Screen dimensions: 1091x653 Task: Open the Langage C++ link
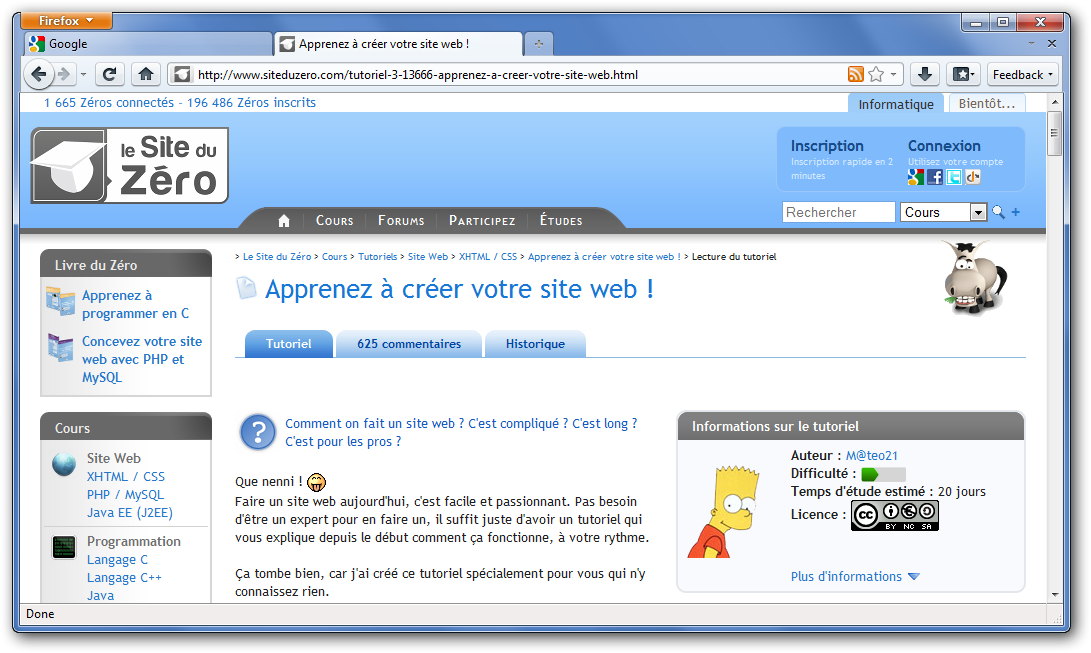(124, 577)
